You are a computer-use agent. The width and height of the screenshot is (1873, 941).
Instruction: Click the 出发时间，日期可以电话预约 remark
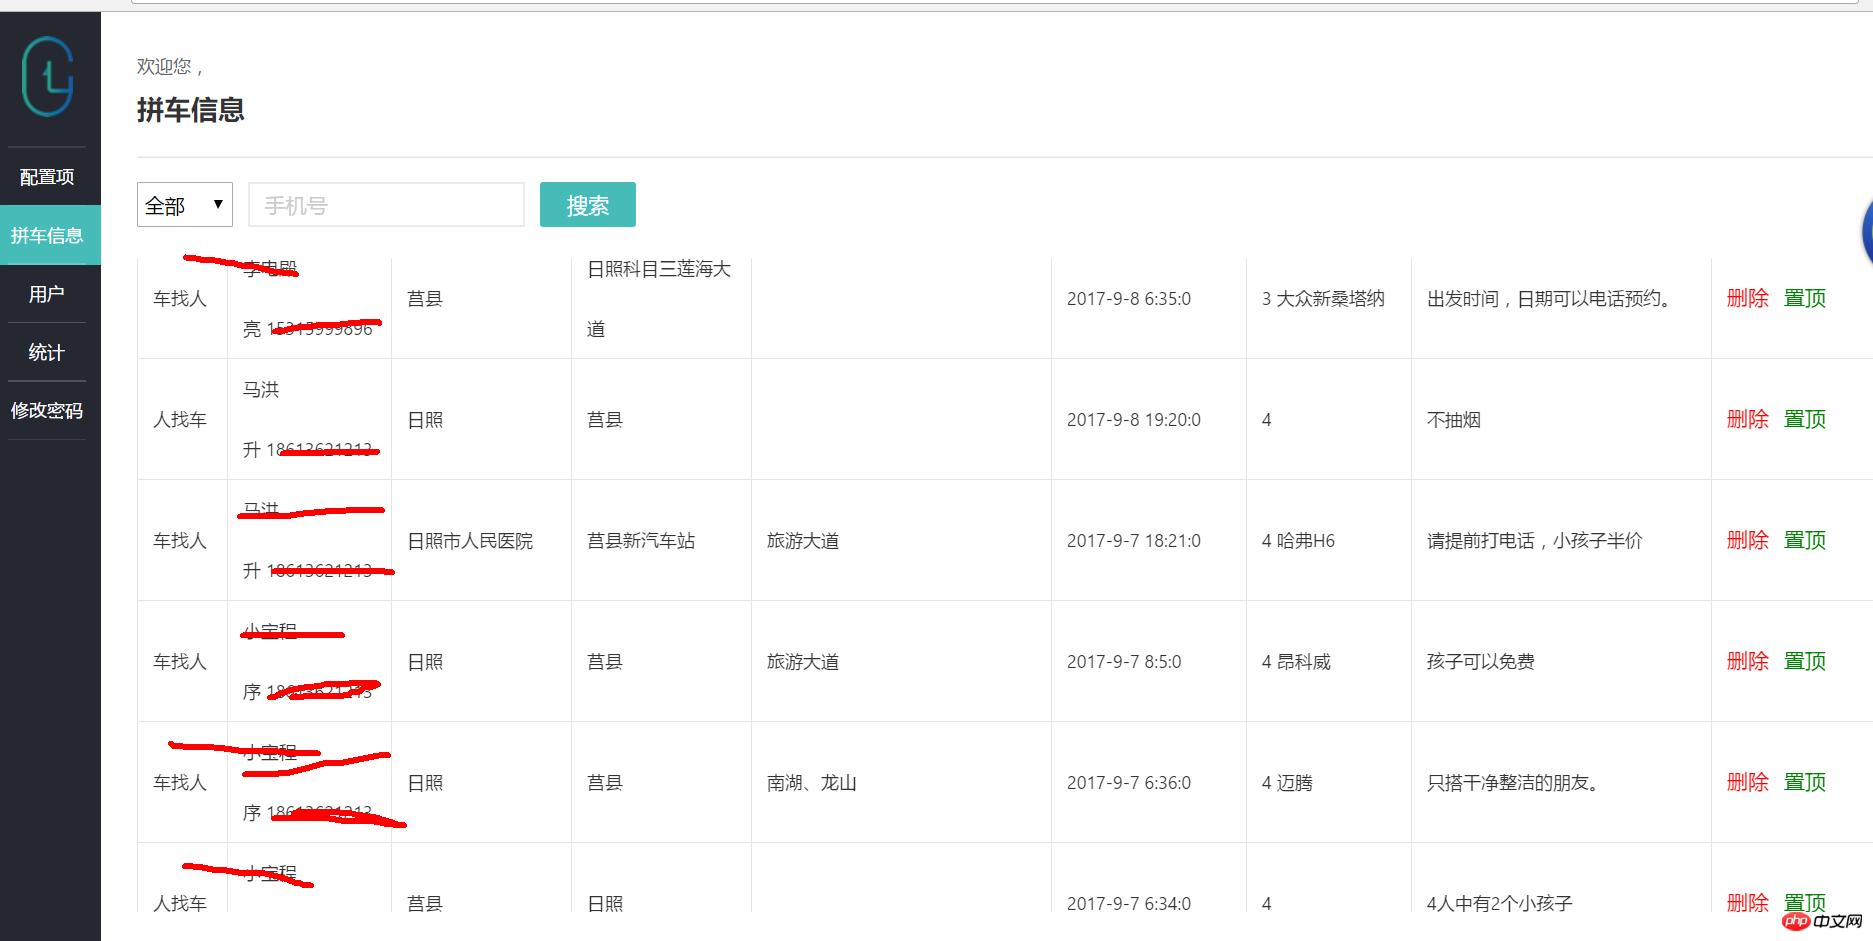pos(1551,298)
